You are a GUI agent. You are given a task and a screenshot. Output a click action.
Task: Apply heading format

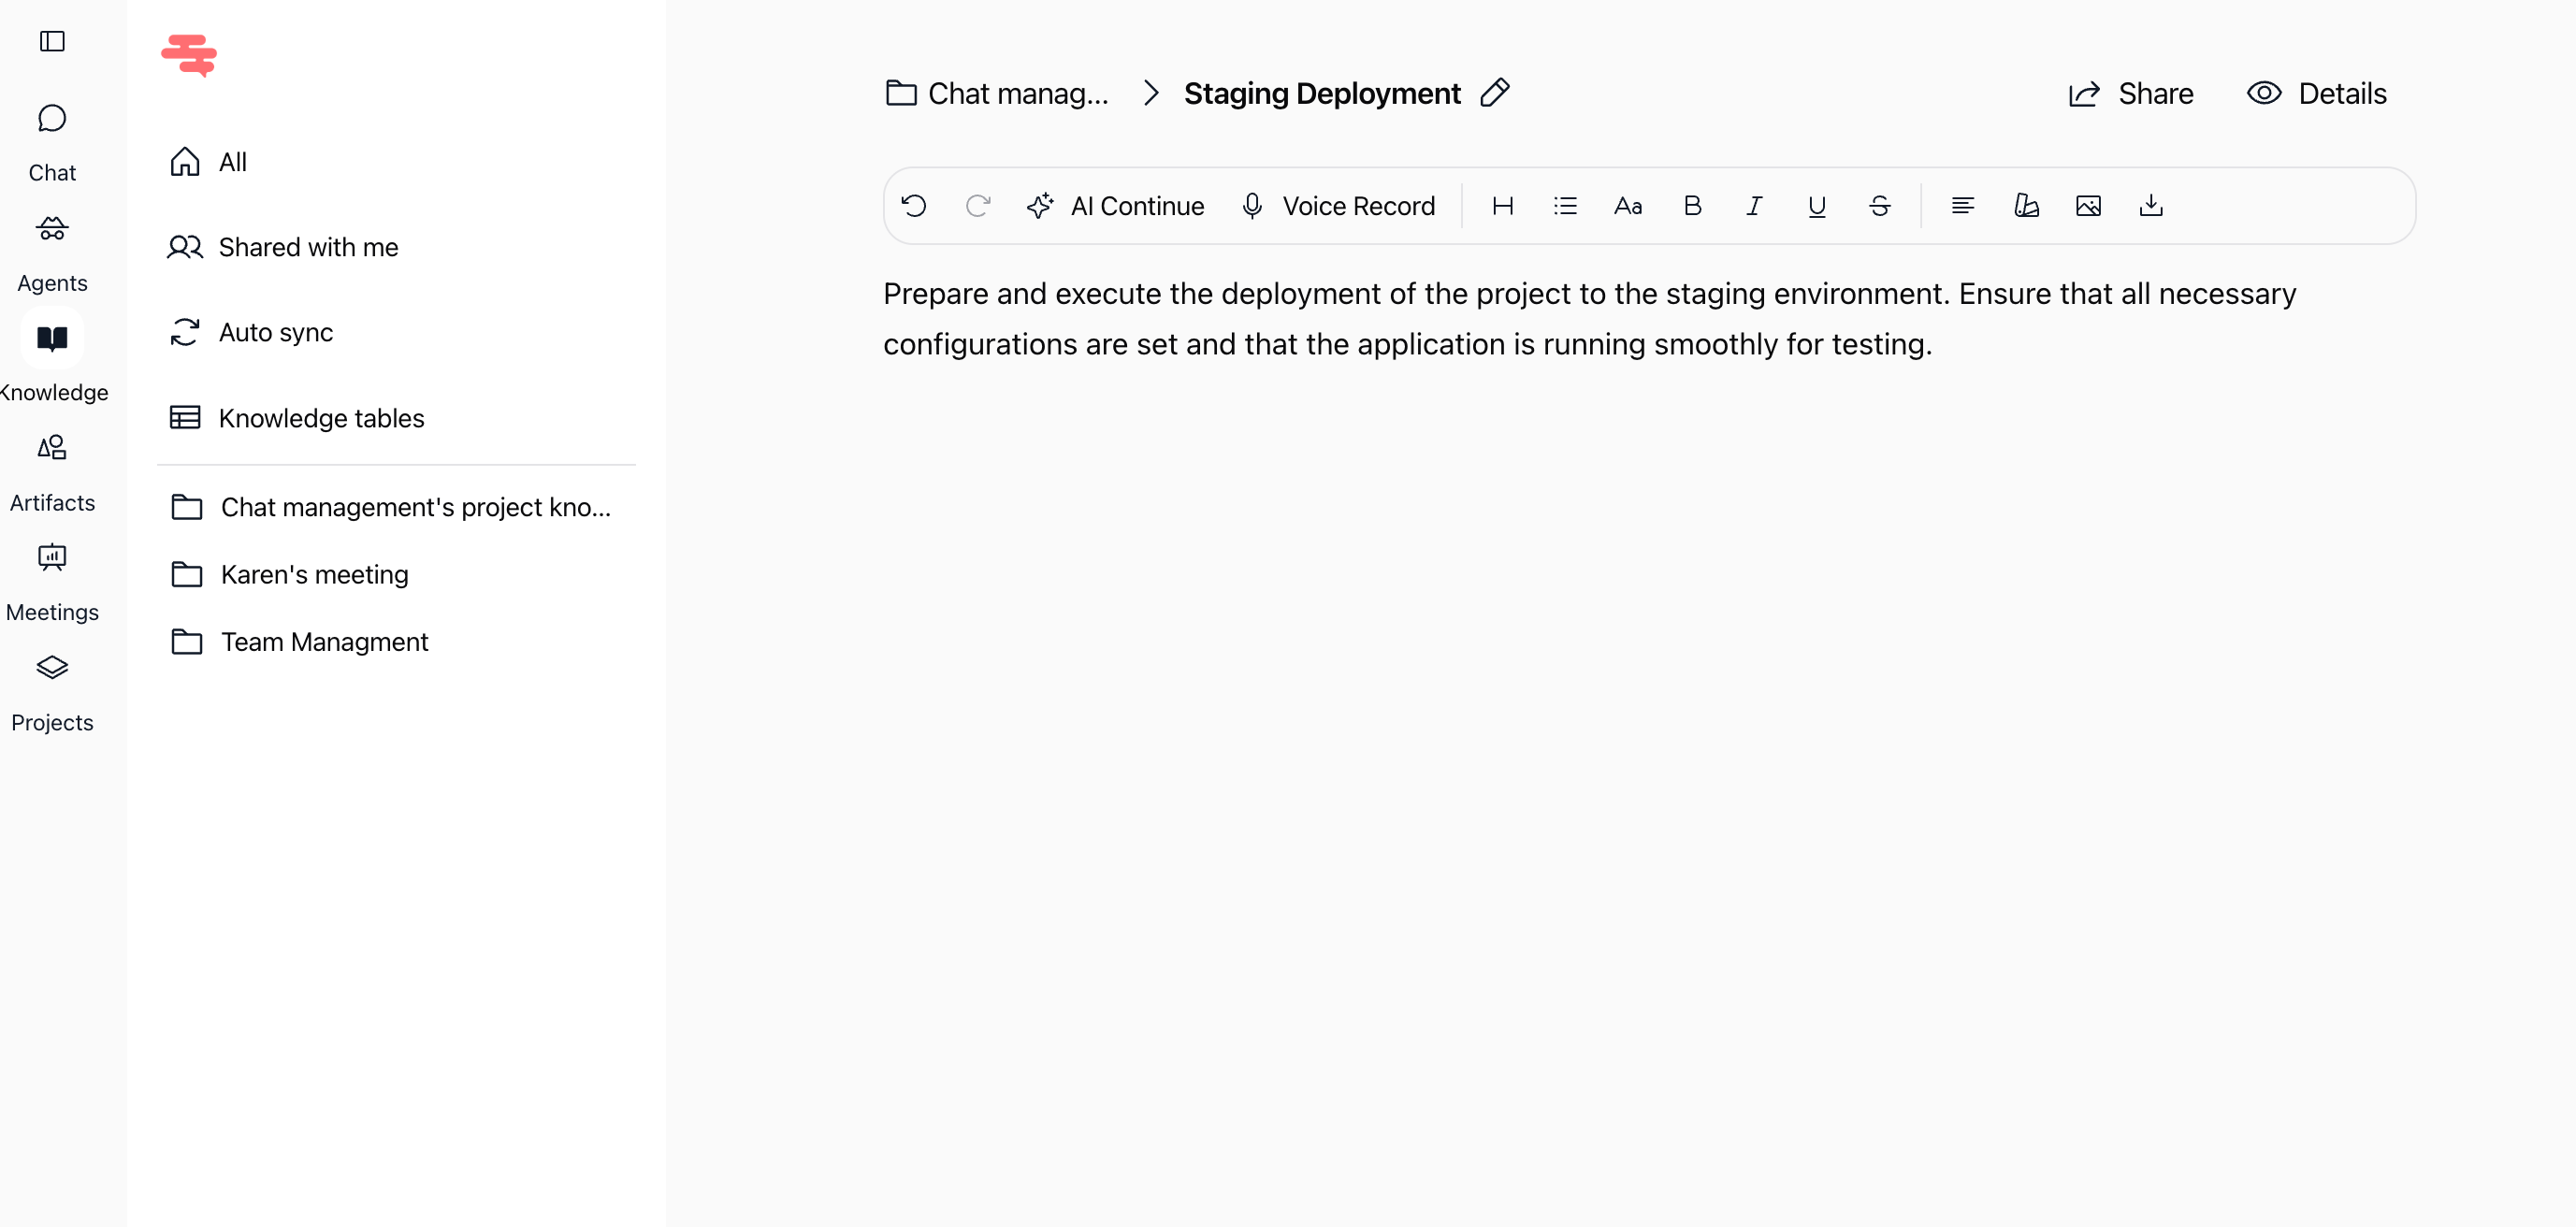[1502, 206]
